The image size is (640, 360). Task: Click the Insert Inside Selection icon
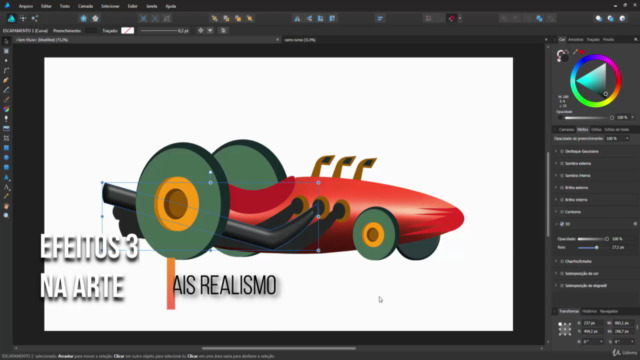point(622,18)
